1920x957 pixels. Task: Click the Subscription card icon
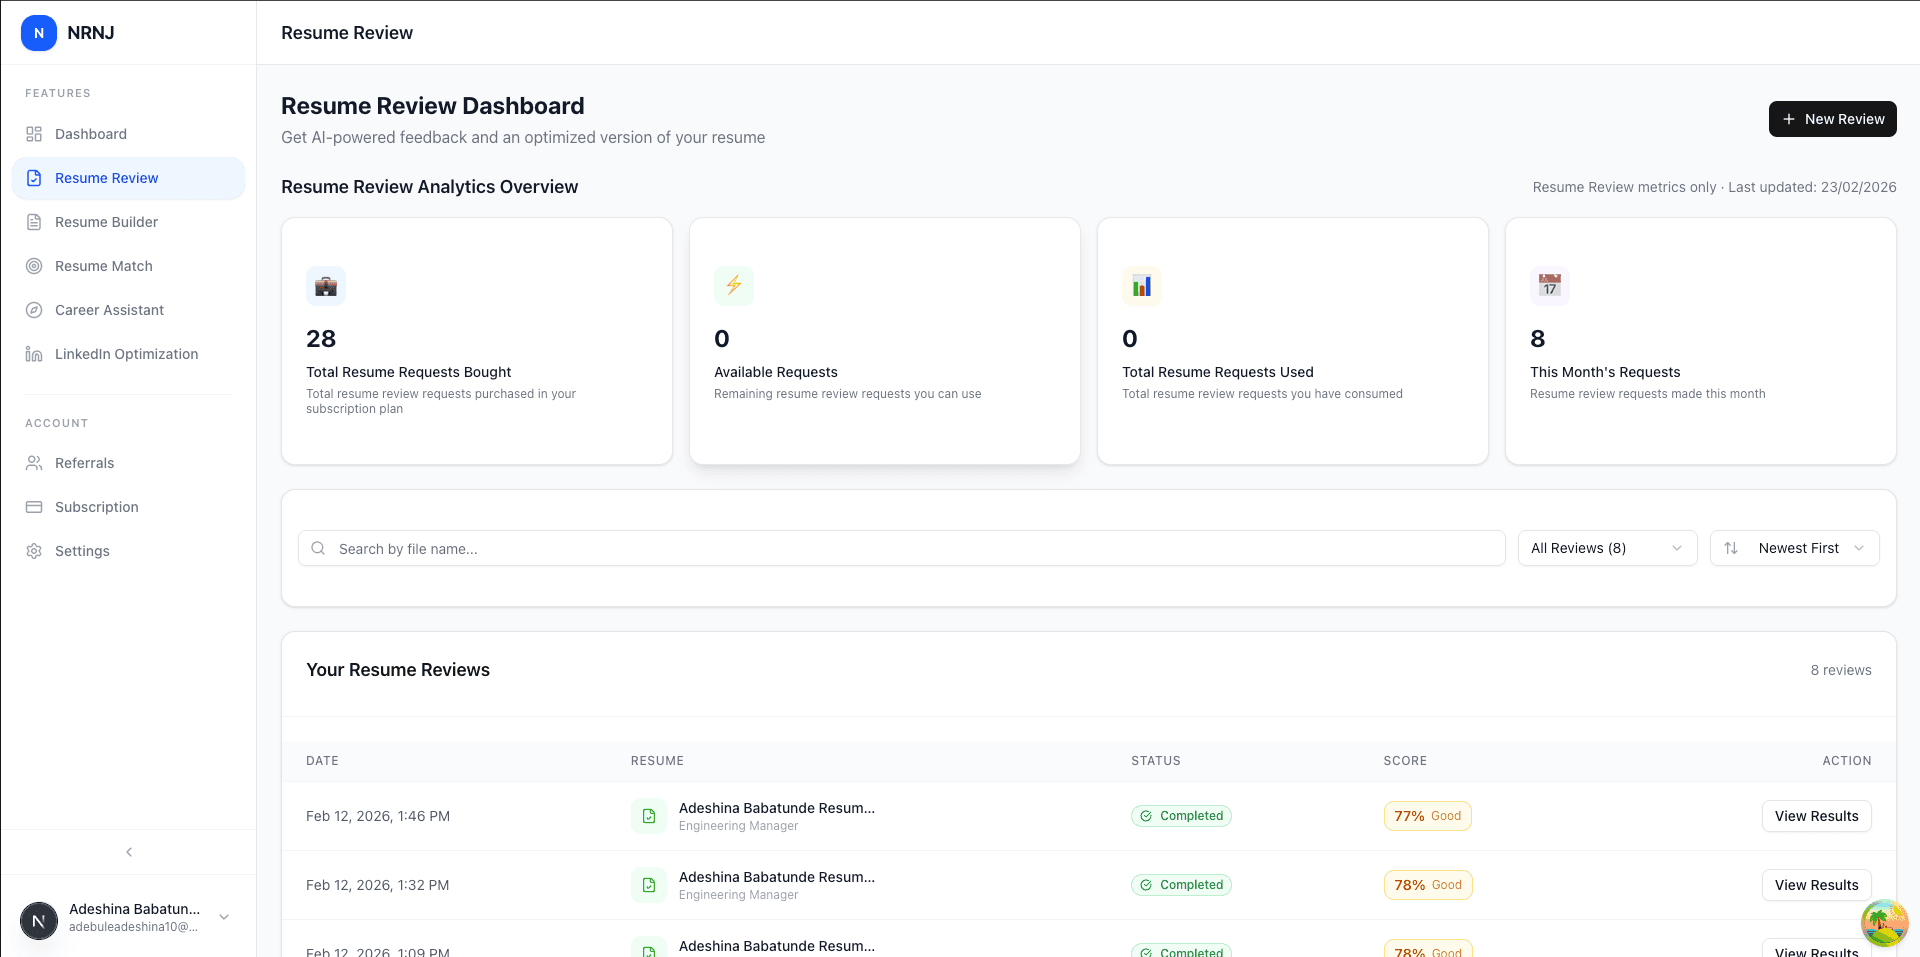click(x=34, y=507)
